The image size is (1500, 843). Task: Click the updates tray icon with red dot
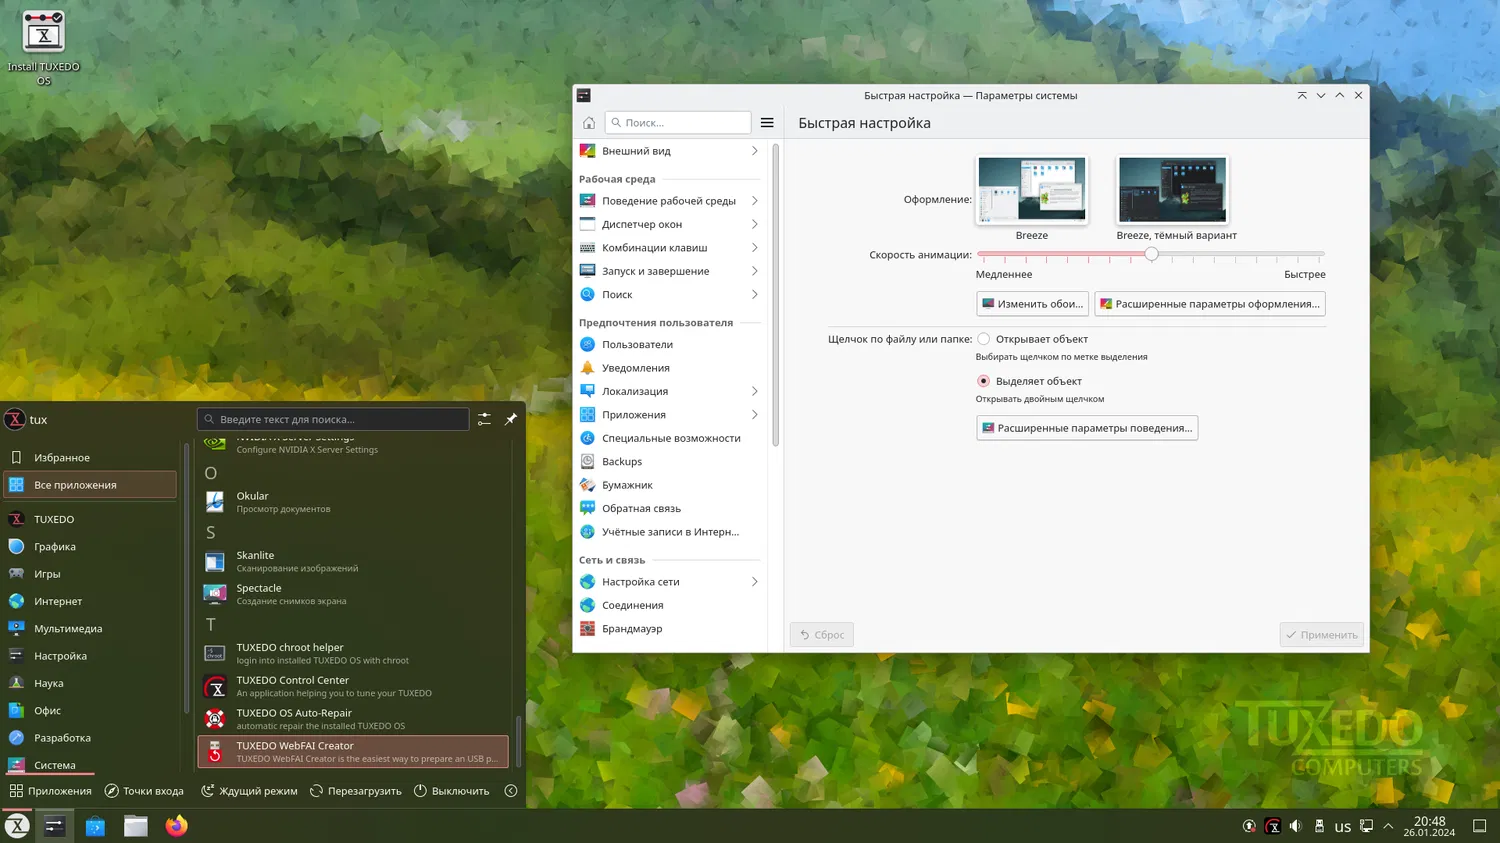1249,826
